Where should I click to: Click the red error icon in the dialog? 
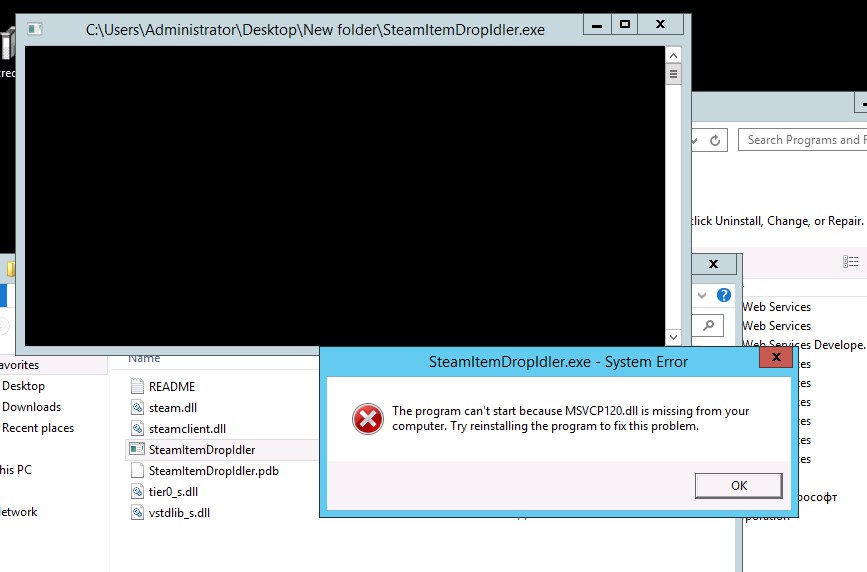368,419
